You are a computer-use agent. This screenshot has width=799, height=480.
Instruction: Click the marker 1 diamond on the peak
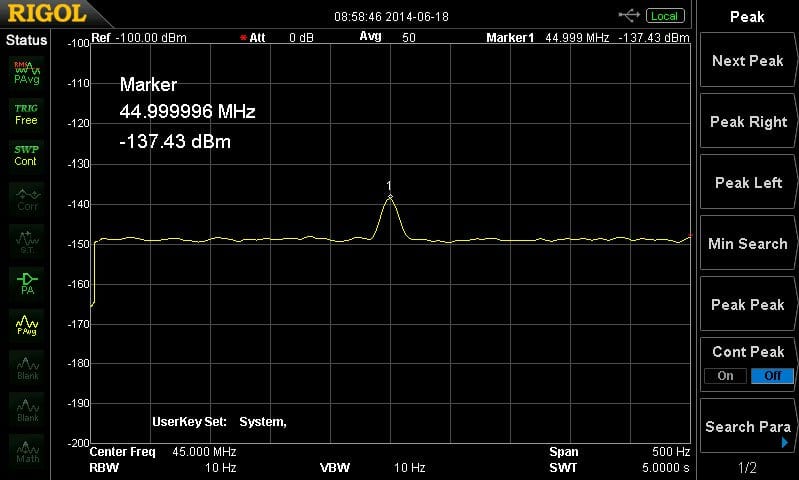(390, 197)
